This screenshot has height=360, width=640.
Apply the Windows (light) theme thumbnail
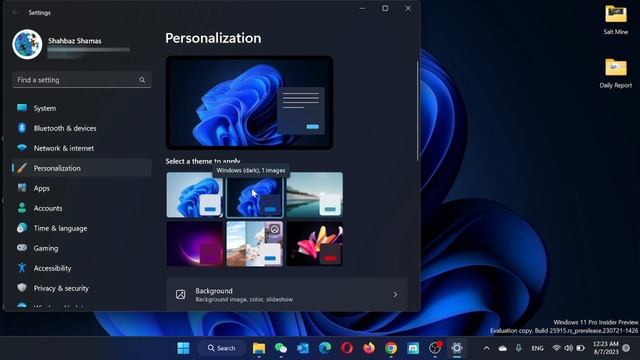pyautogui.click(x=195, y=195)
